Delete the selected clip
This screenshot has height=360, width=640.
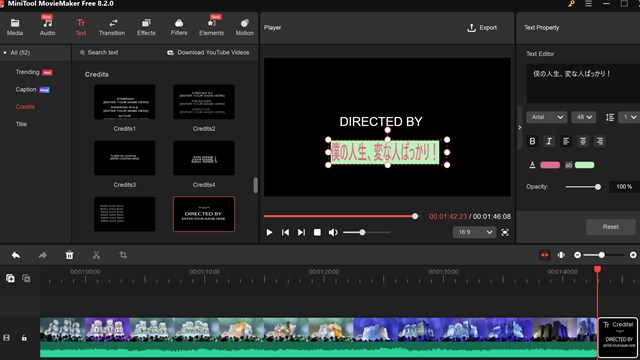[69, 255]
